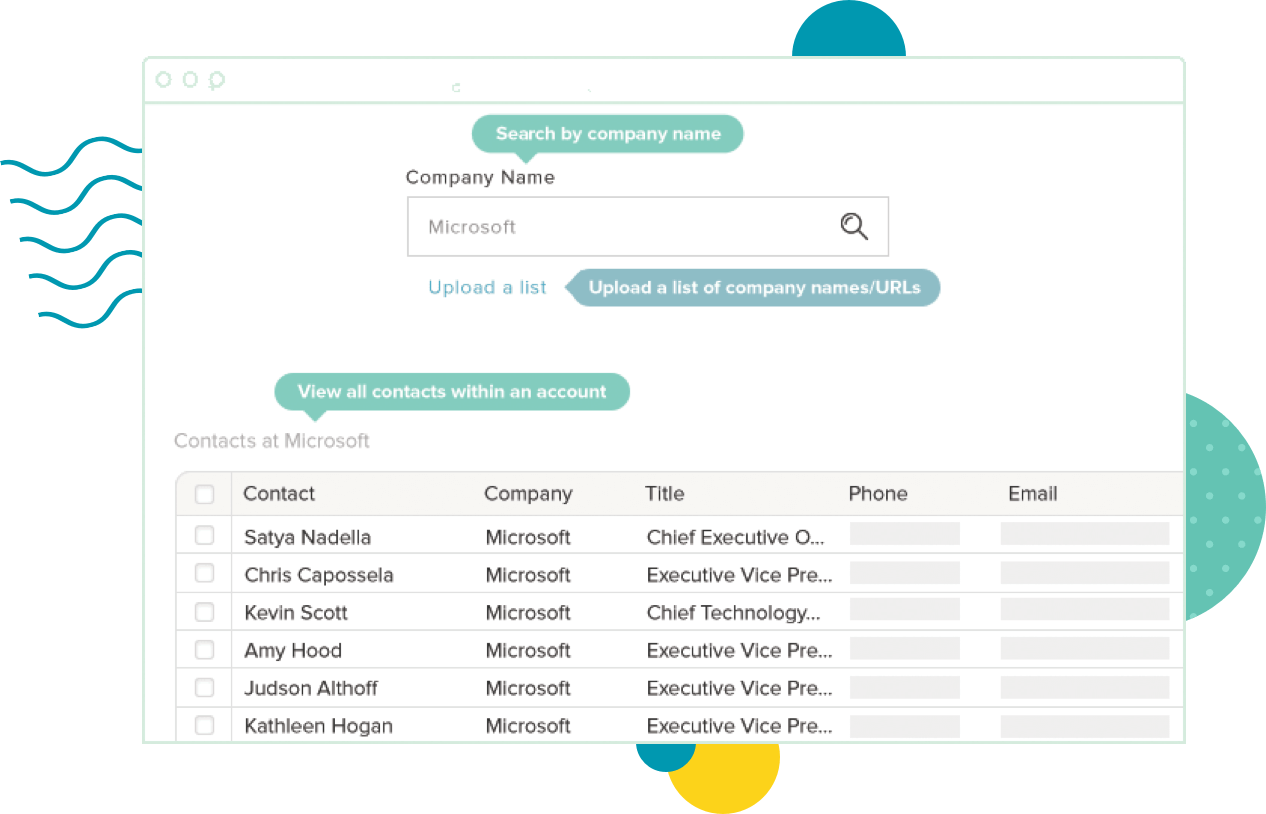Open the Upload a list link
This screenshot has height=814, width=1266.
pos(487,288)
